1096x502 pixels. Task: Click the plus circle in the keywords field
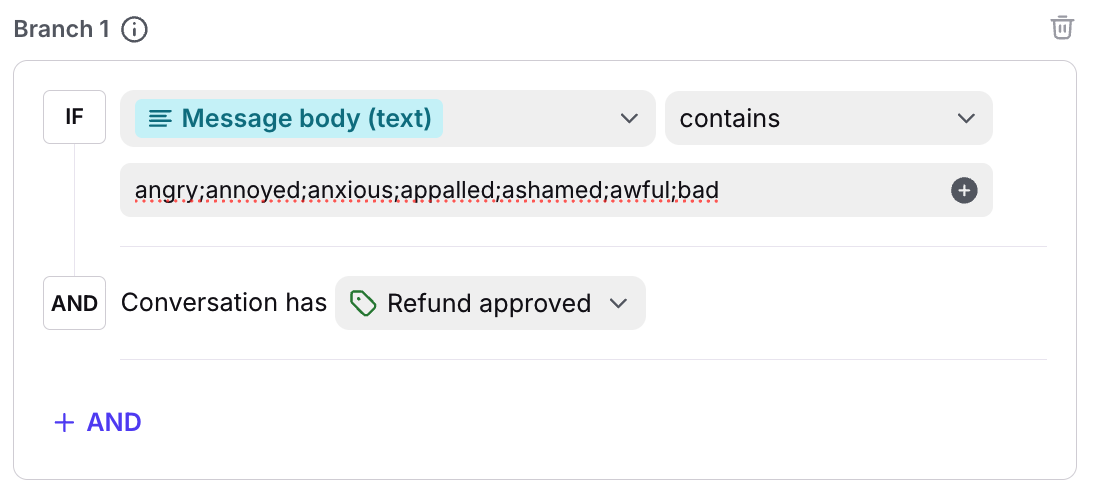click(964, 190)
